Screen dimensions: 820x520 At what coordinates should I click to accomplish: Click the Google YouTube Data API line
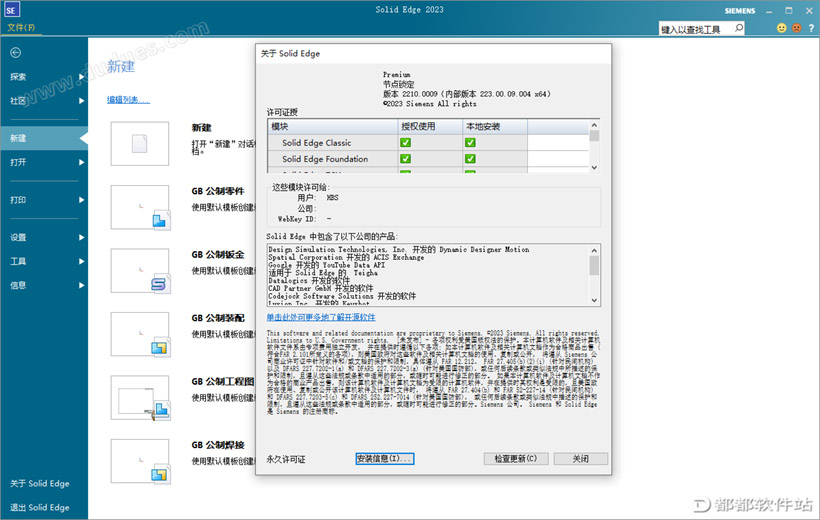326,265
